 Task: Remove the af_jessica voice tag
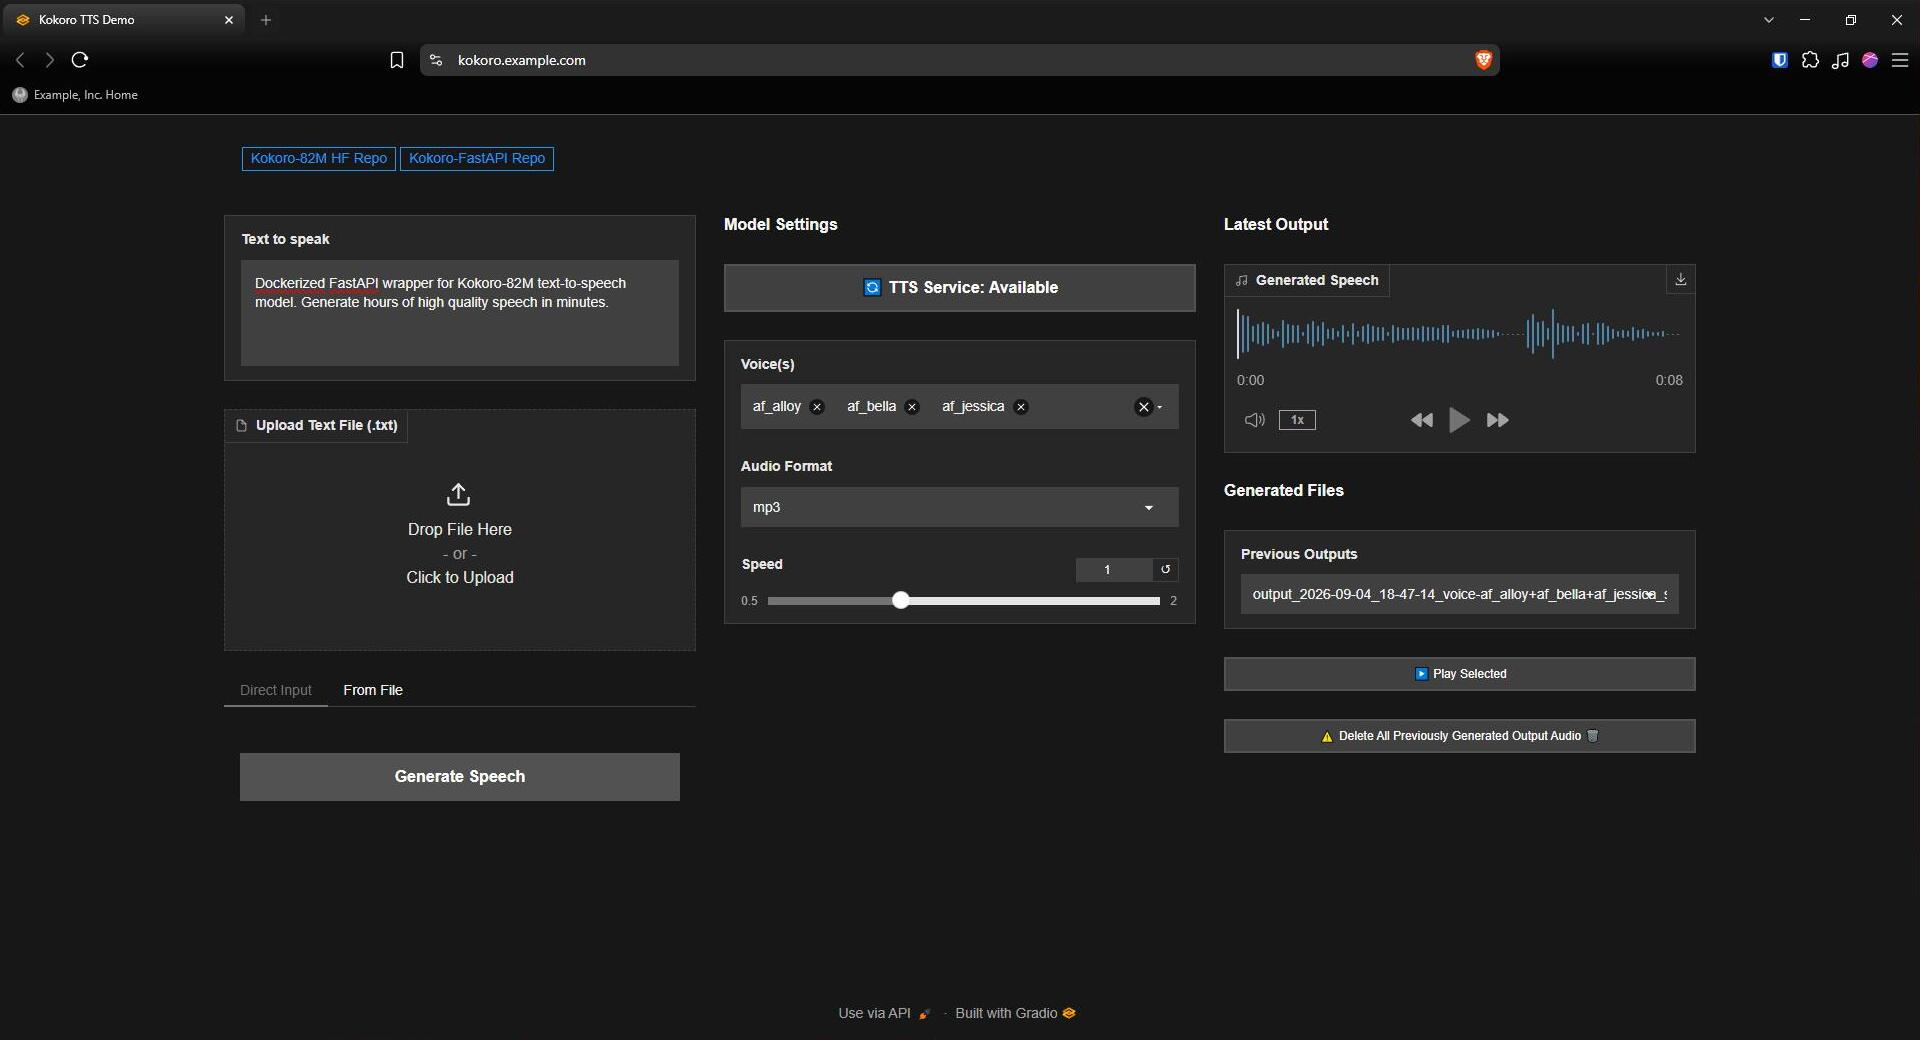(x=1020, y=407)
